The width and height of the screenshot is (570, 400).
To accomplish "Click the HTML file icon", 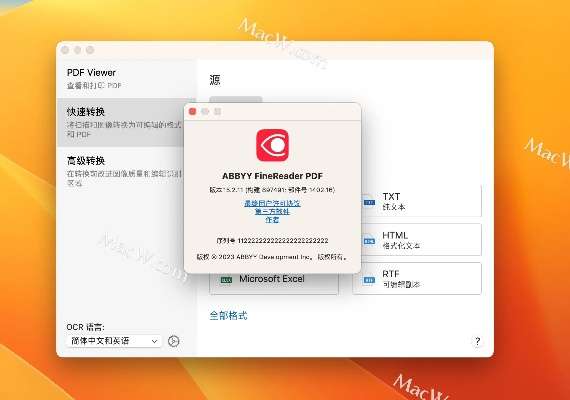I will 369,241.
